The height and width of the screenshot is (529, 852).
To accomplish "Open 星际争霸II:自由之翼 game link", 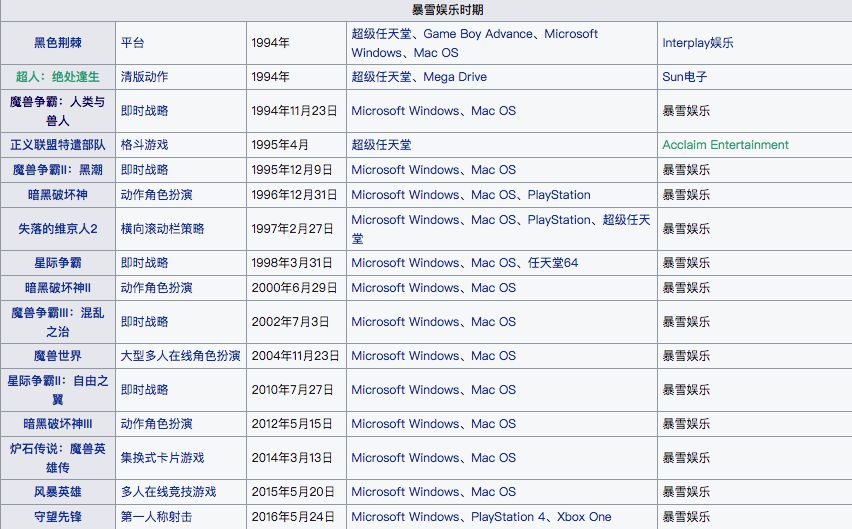I will coord(58,390).
